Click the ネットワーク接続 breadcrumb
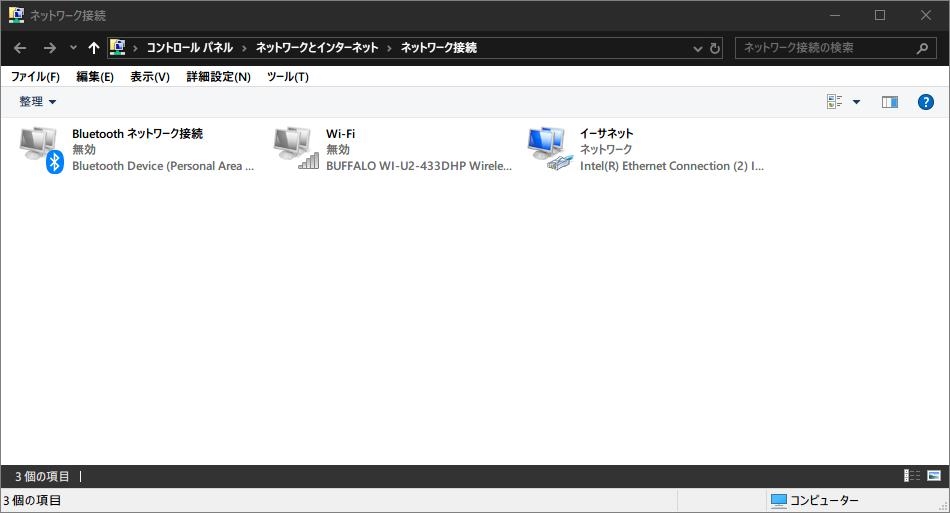The image size is (950, 513). coord(439,47)
